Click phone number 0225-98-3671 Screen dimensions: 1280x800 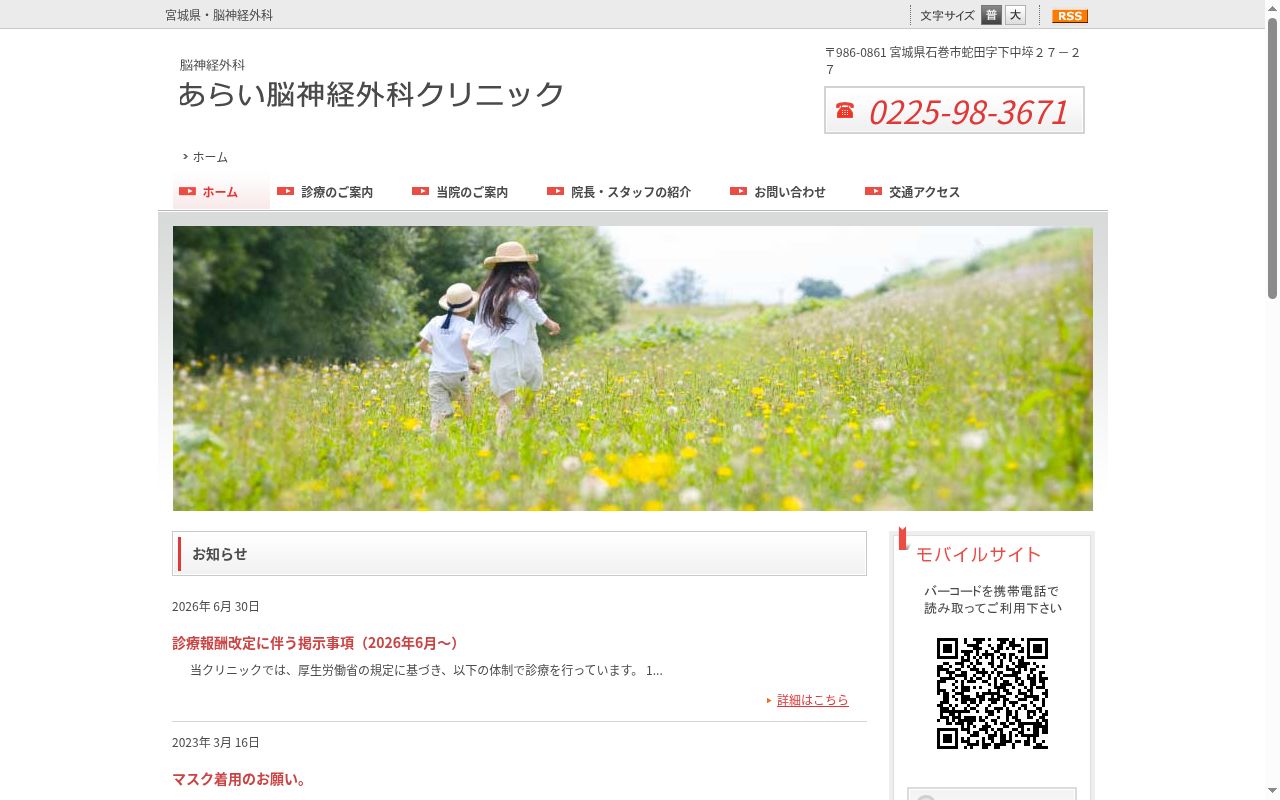coord(968,111)
